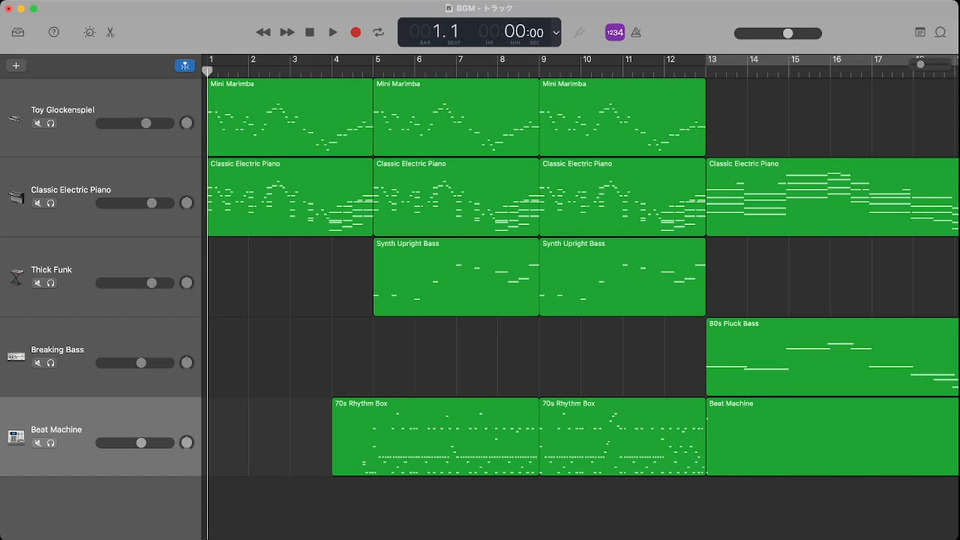Open the Loop Browser

coord(940,32)
